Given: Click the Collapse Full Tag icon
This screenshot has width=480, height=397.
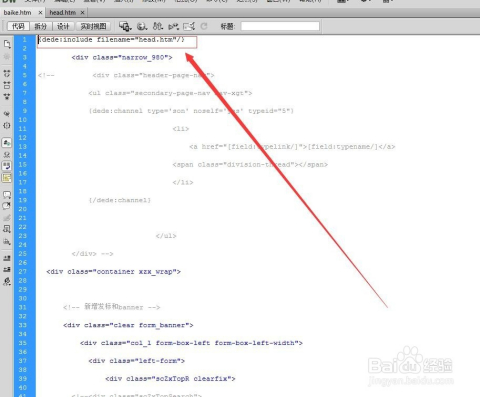Looking at the screenshot, I should [7, 73].
